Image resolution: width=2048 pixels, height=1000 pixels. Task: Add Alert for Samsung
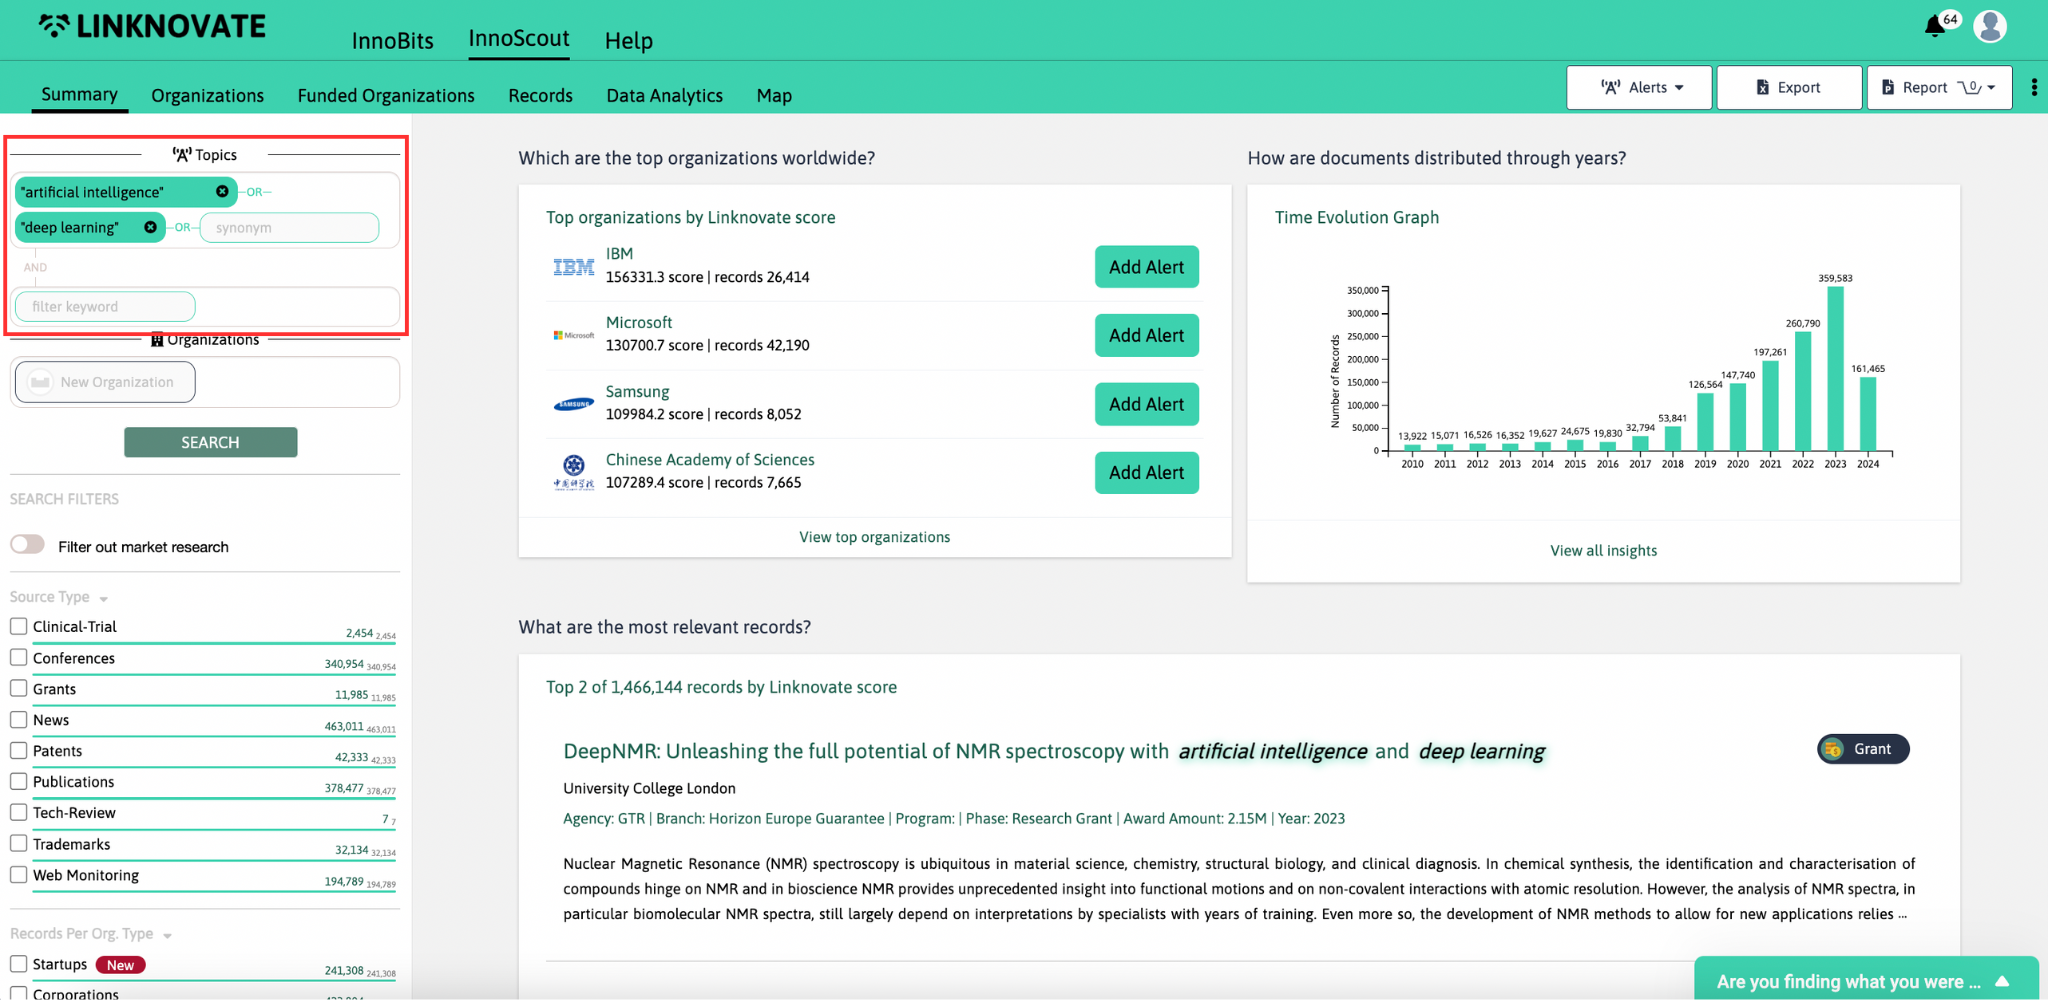1146,404
